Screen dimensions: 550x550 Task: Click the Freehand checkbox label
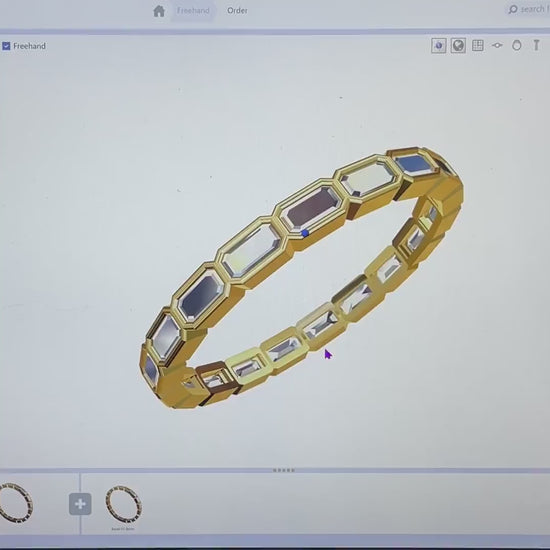29,46
